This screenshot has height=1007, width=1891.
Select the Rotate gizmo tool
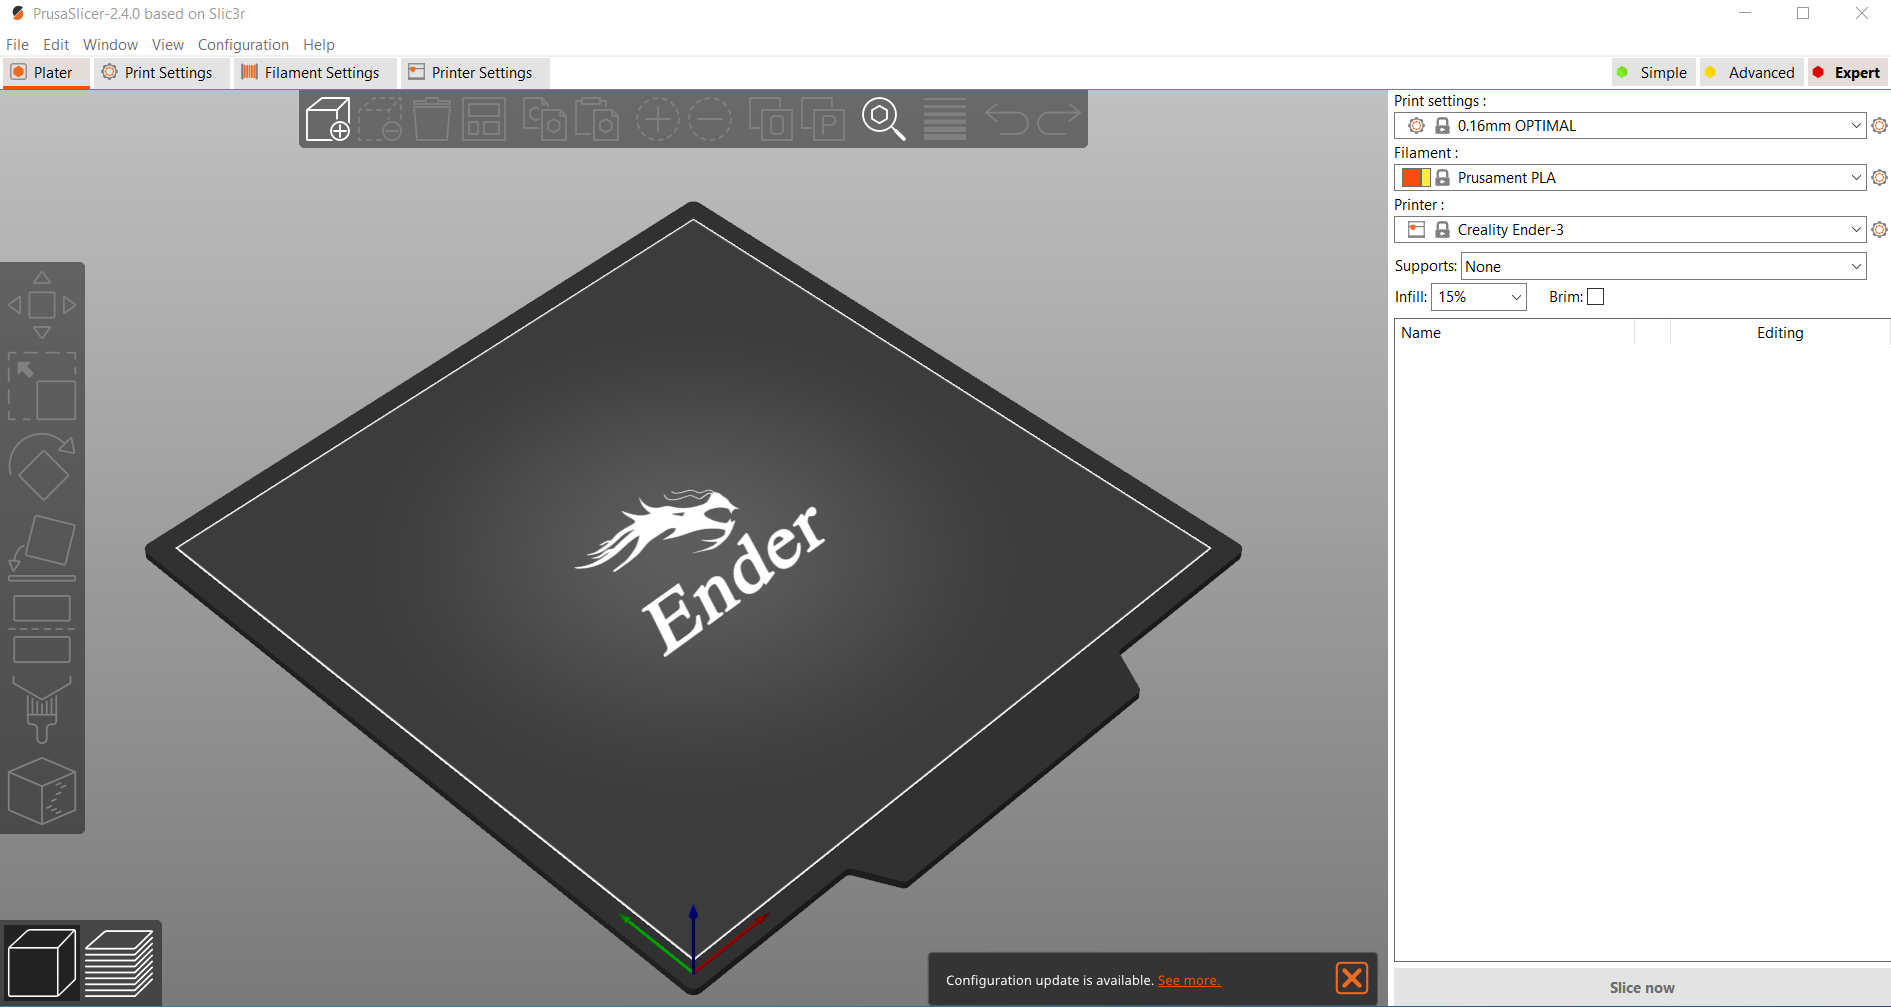(x=42, y=466)
